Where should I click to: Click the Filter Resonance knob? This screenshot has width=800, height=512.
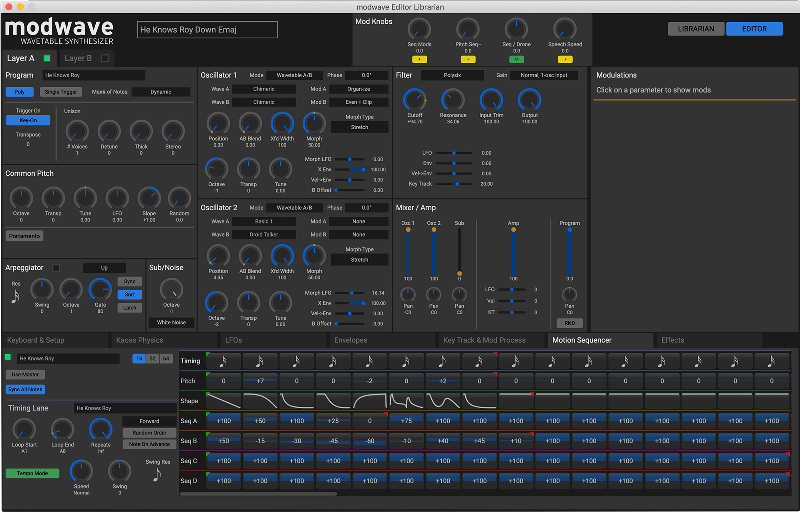coord(453,99)
